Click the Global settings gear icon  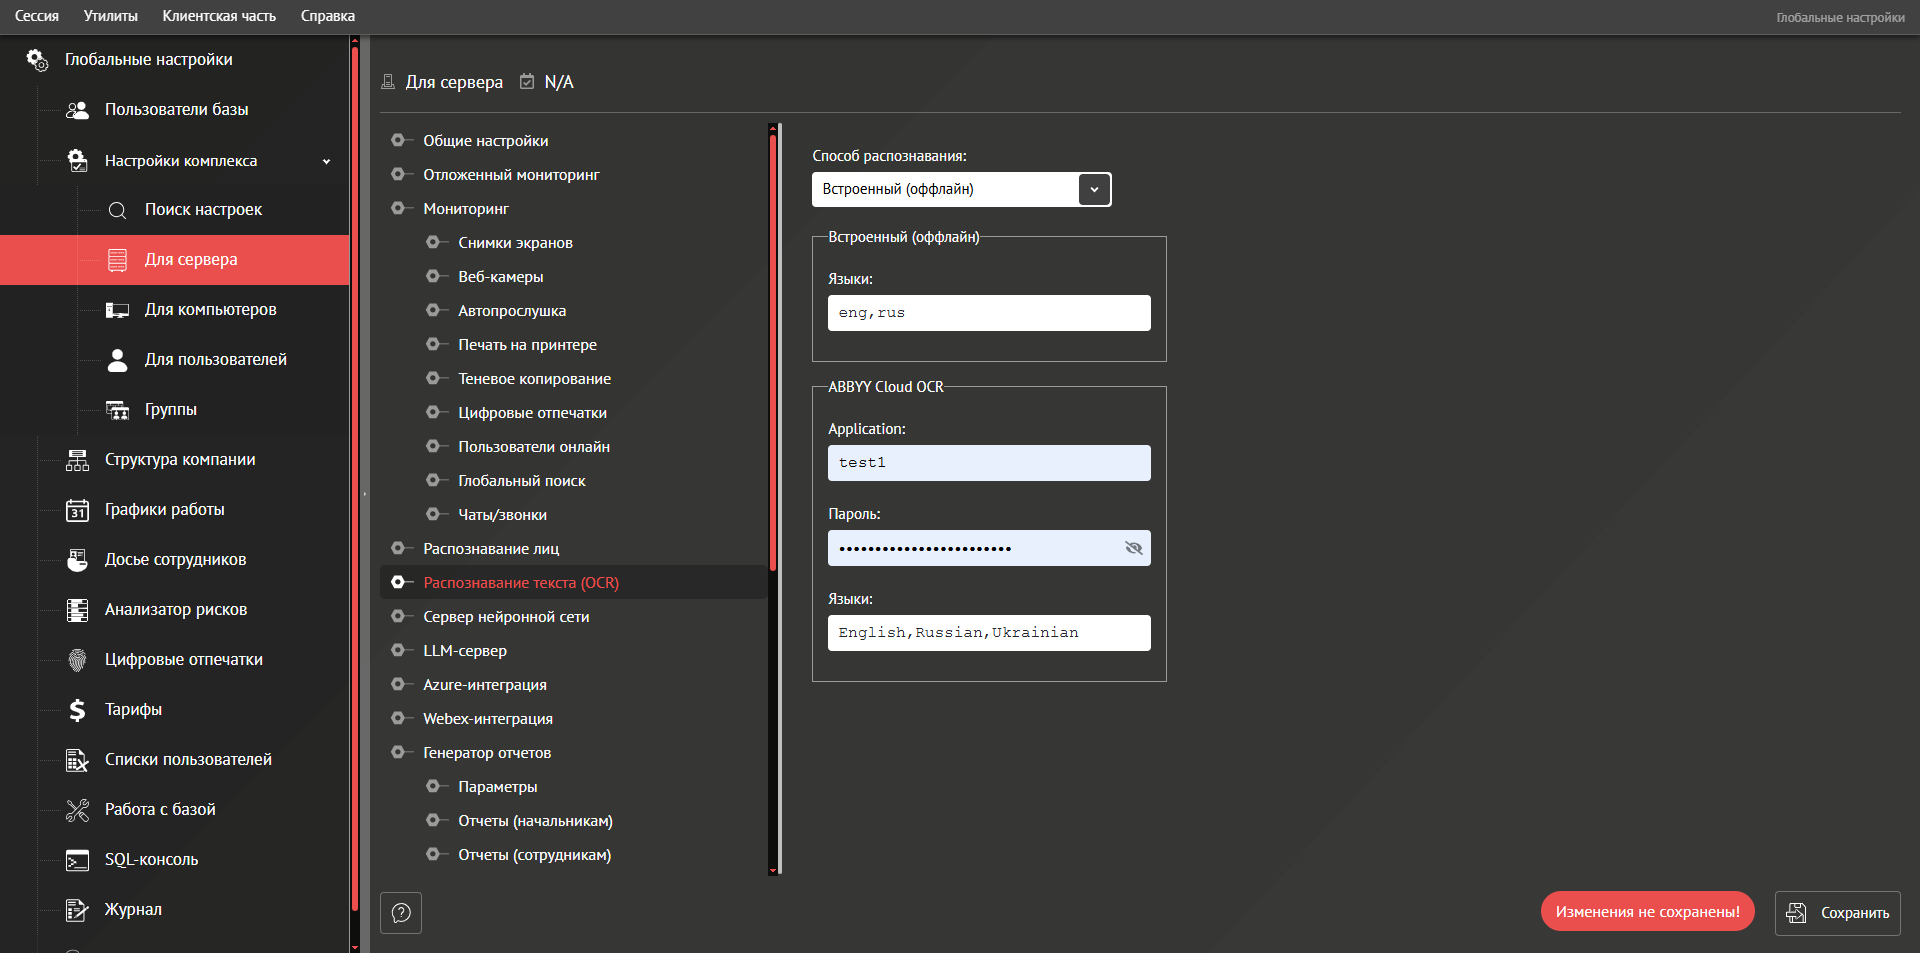point(37,60)
